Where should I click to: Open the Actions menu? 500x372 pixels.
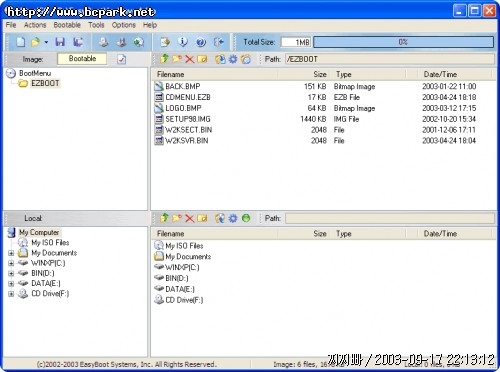(x=35, y=25)
